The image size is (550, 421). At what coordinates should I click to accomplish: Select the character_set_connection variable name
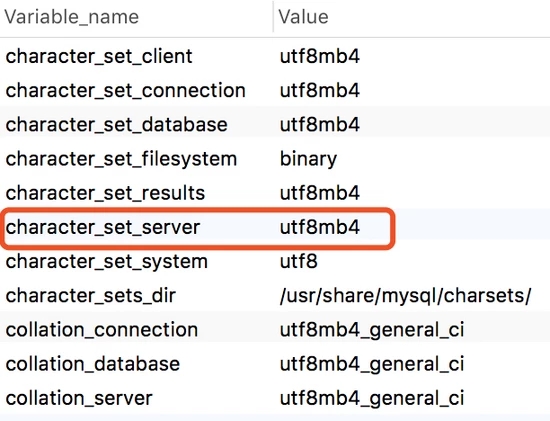coord(126,90)
